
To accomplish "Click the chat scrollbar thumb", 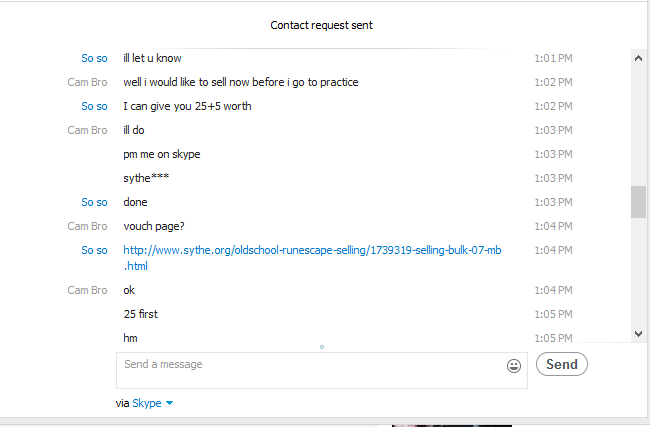I will point(638,202).
